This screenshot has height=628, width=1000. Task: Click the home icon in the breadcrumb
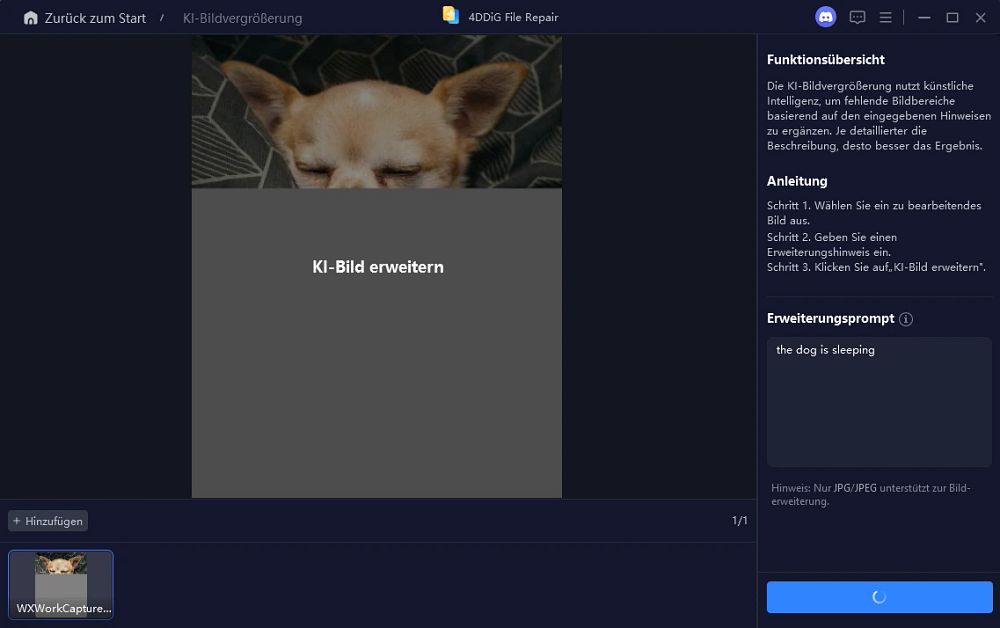[x=30, y=18]
